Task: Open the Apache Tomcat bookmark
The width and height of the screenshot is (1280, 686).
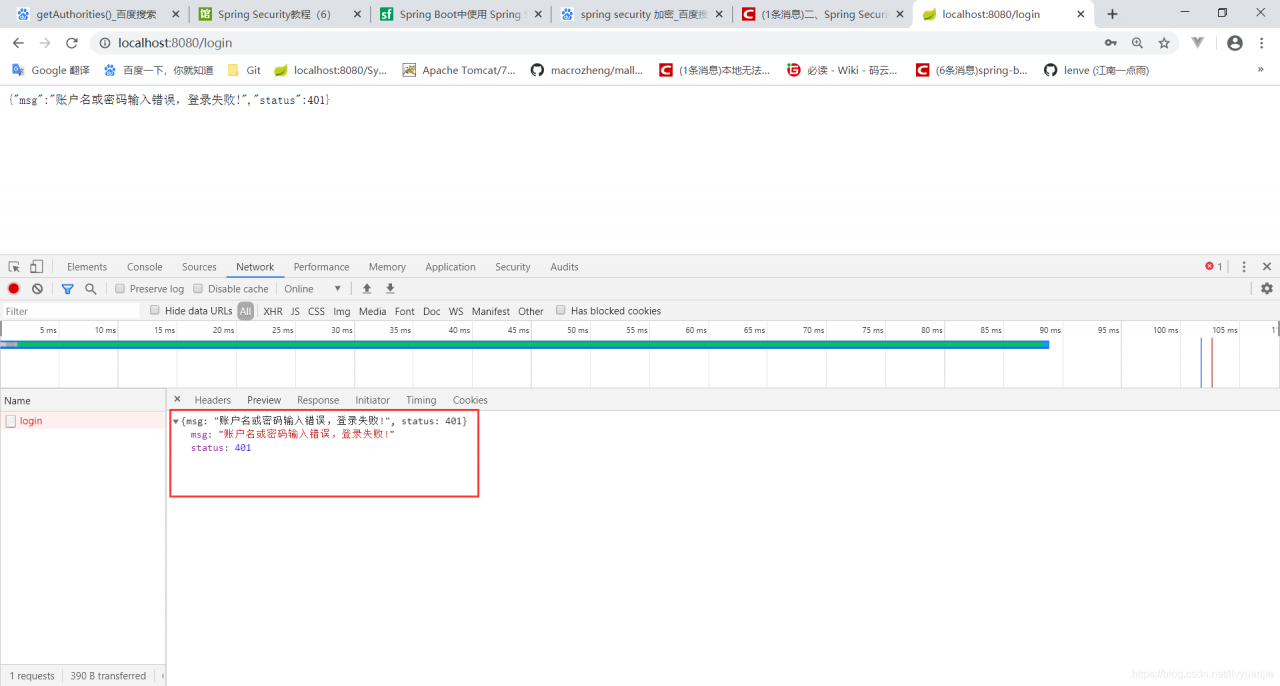Action: point(459,70)
